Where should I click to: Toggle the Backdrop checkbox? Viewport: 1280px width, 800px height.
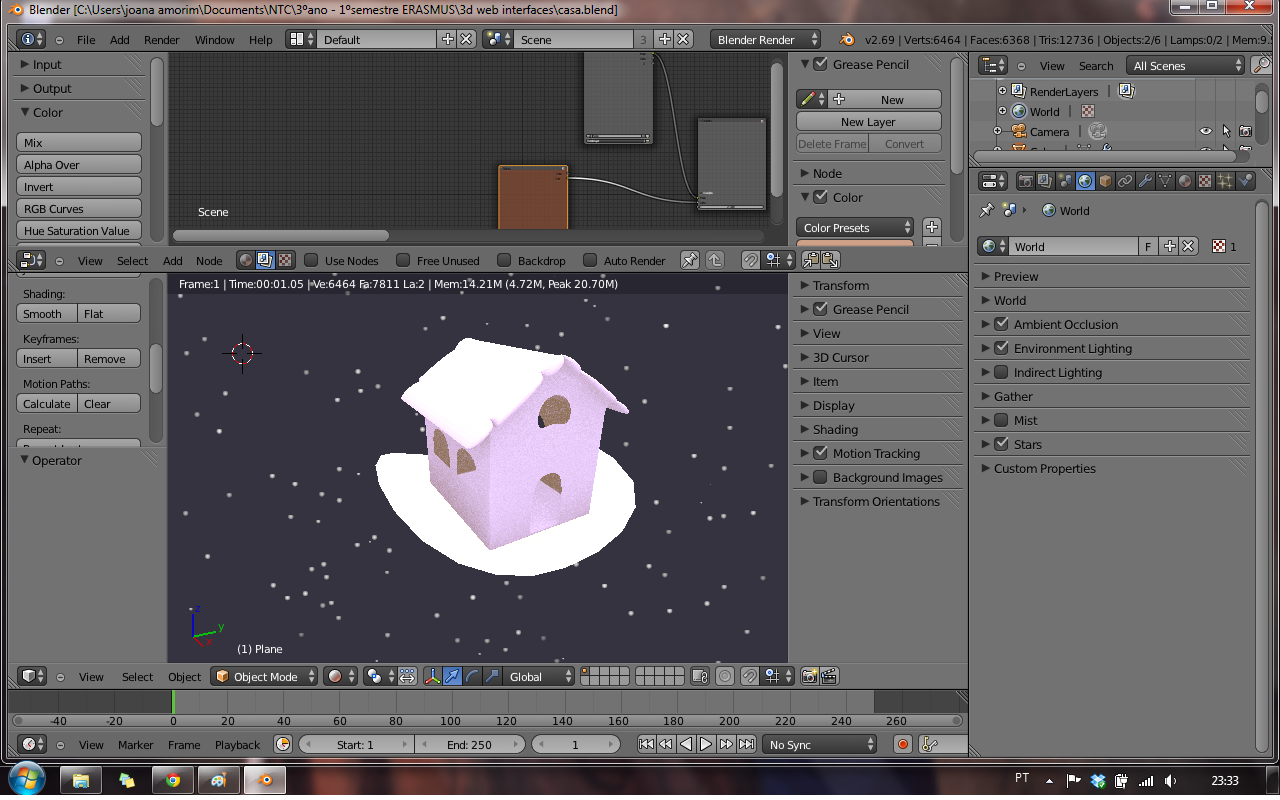pyautogui.click(x=504, y=260)
